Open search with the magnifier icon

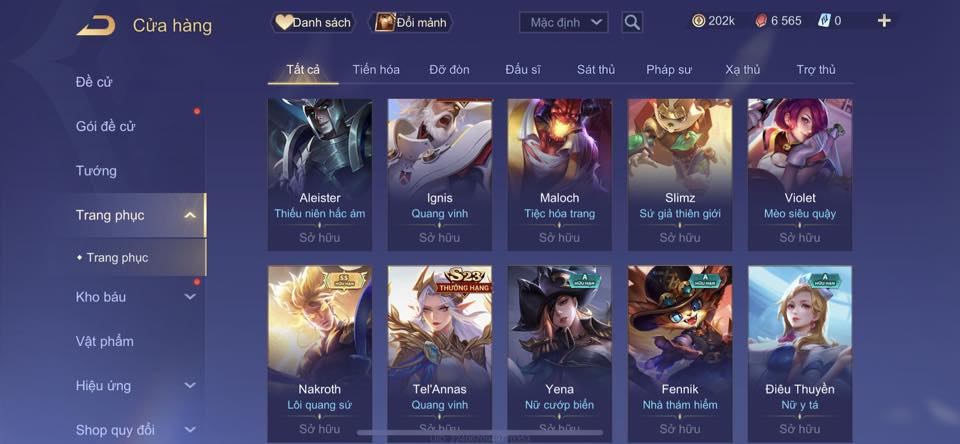pyautogui.click(x=632, y=23)
